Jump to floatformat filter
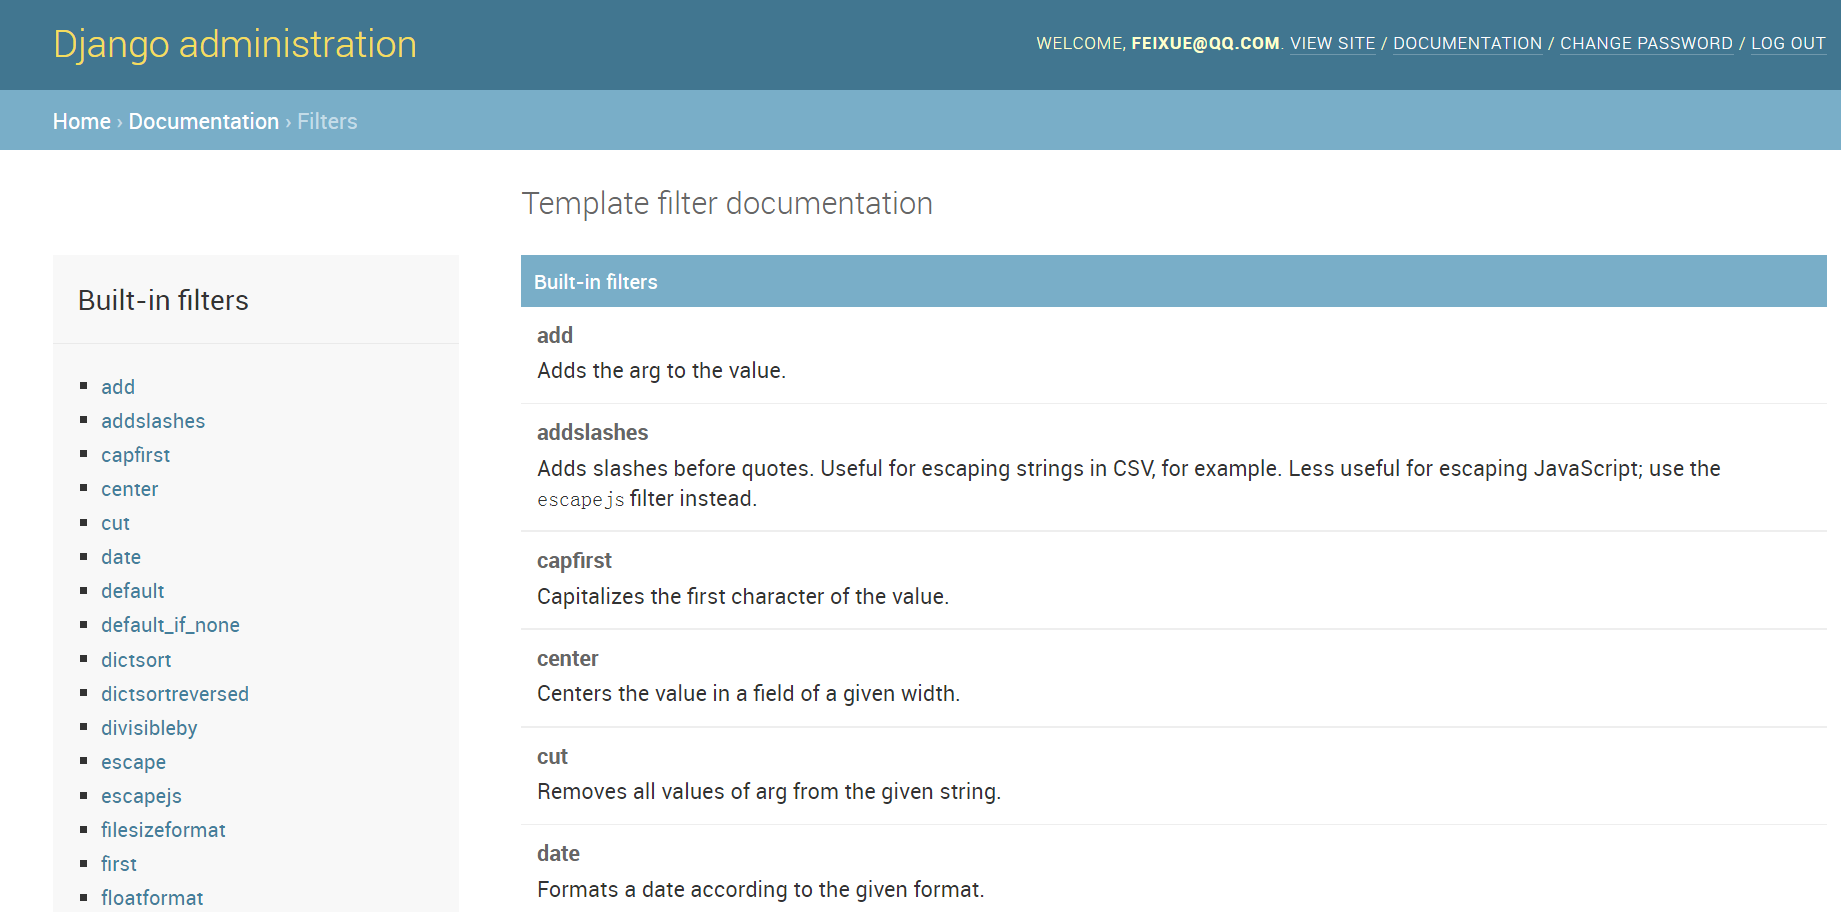This screenshot has height=912, width=1841. 152,898
